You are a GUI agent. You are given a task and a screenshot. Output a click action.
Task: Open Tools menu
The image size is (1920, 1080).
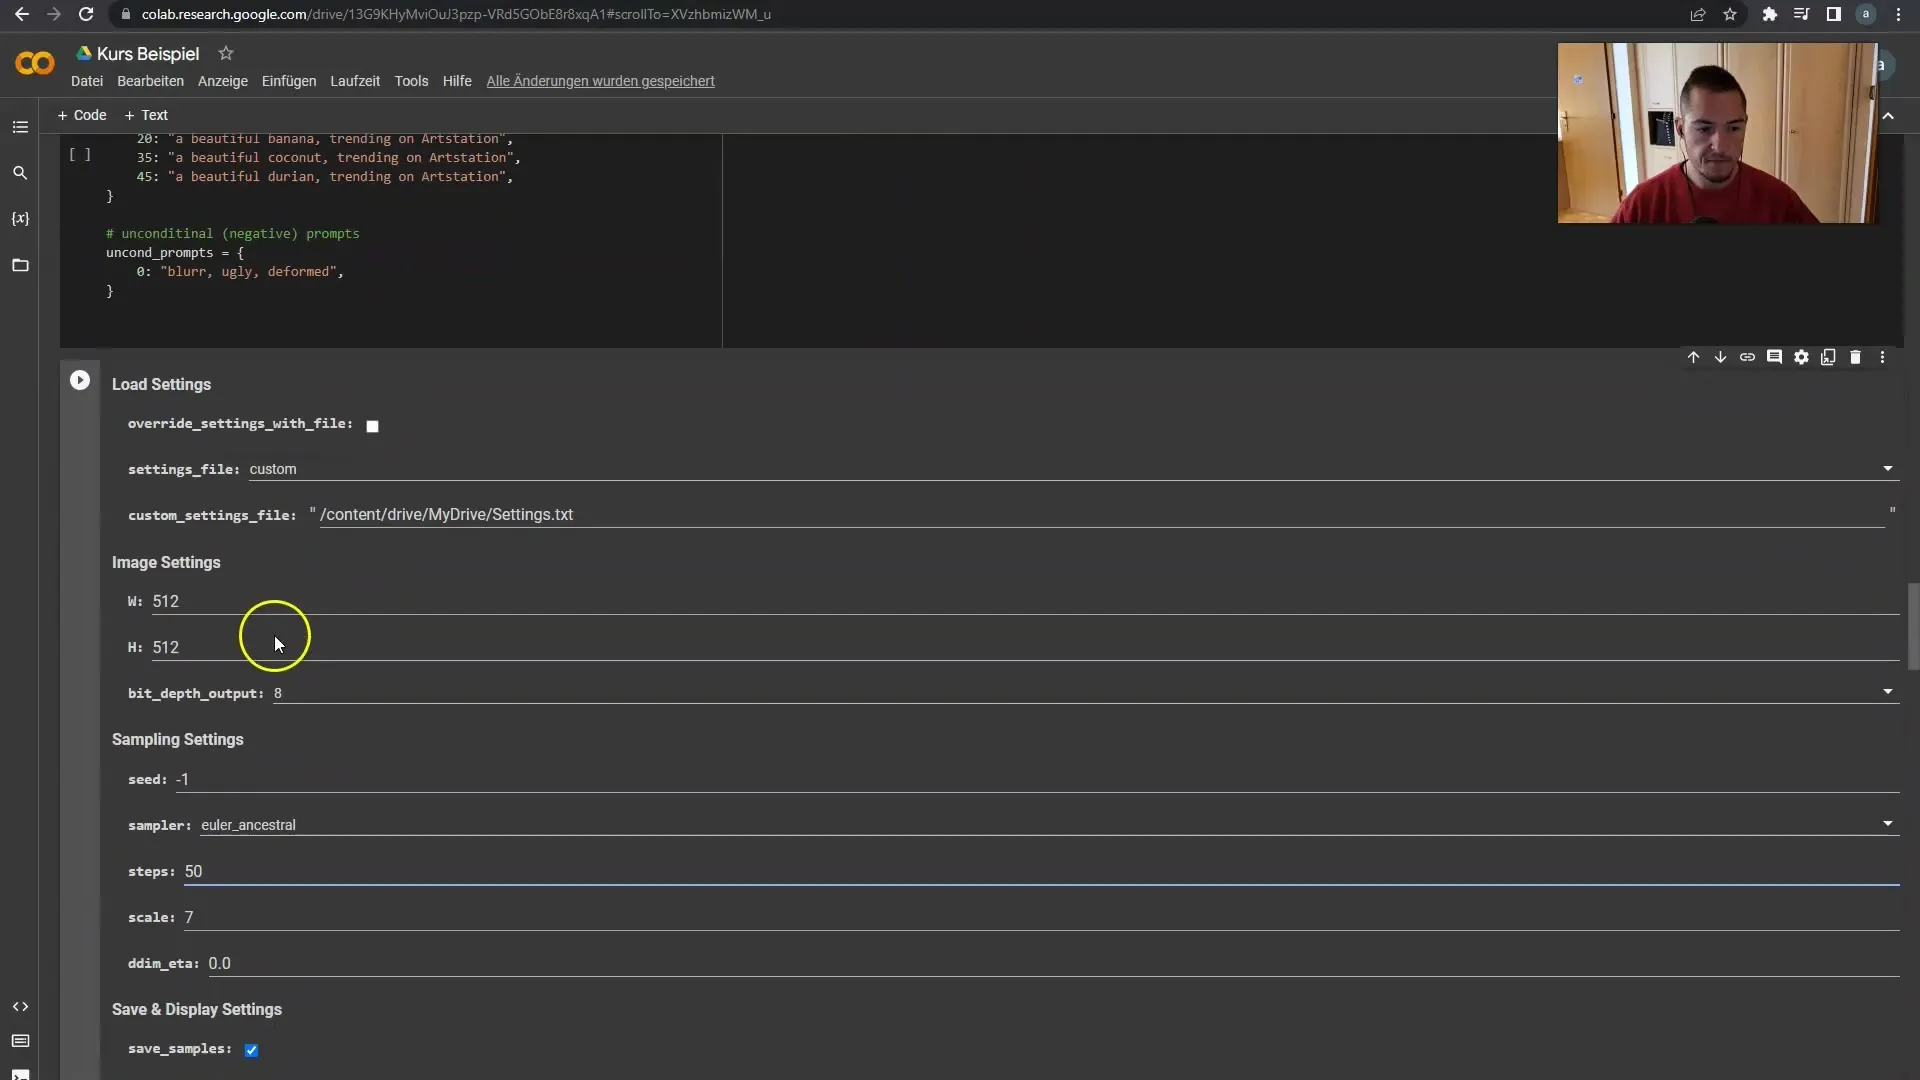click(411, 81)
